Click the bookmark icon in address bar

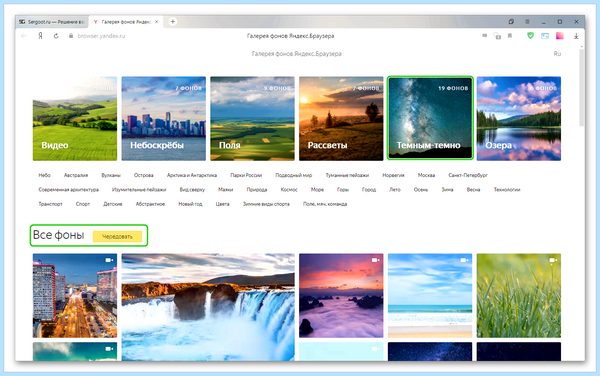coord(510,36)
